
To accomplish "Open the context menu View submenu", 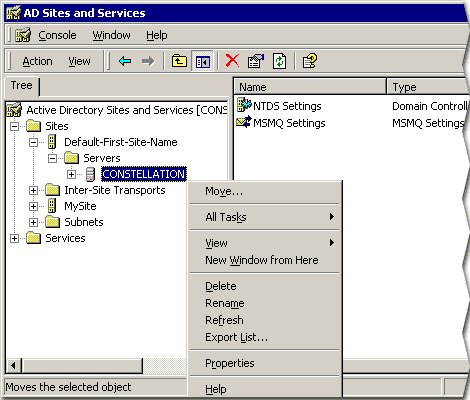I will click(264, 243).
